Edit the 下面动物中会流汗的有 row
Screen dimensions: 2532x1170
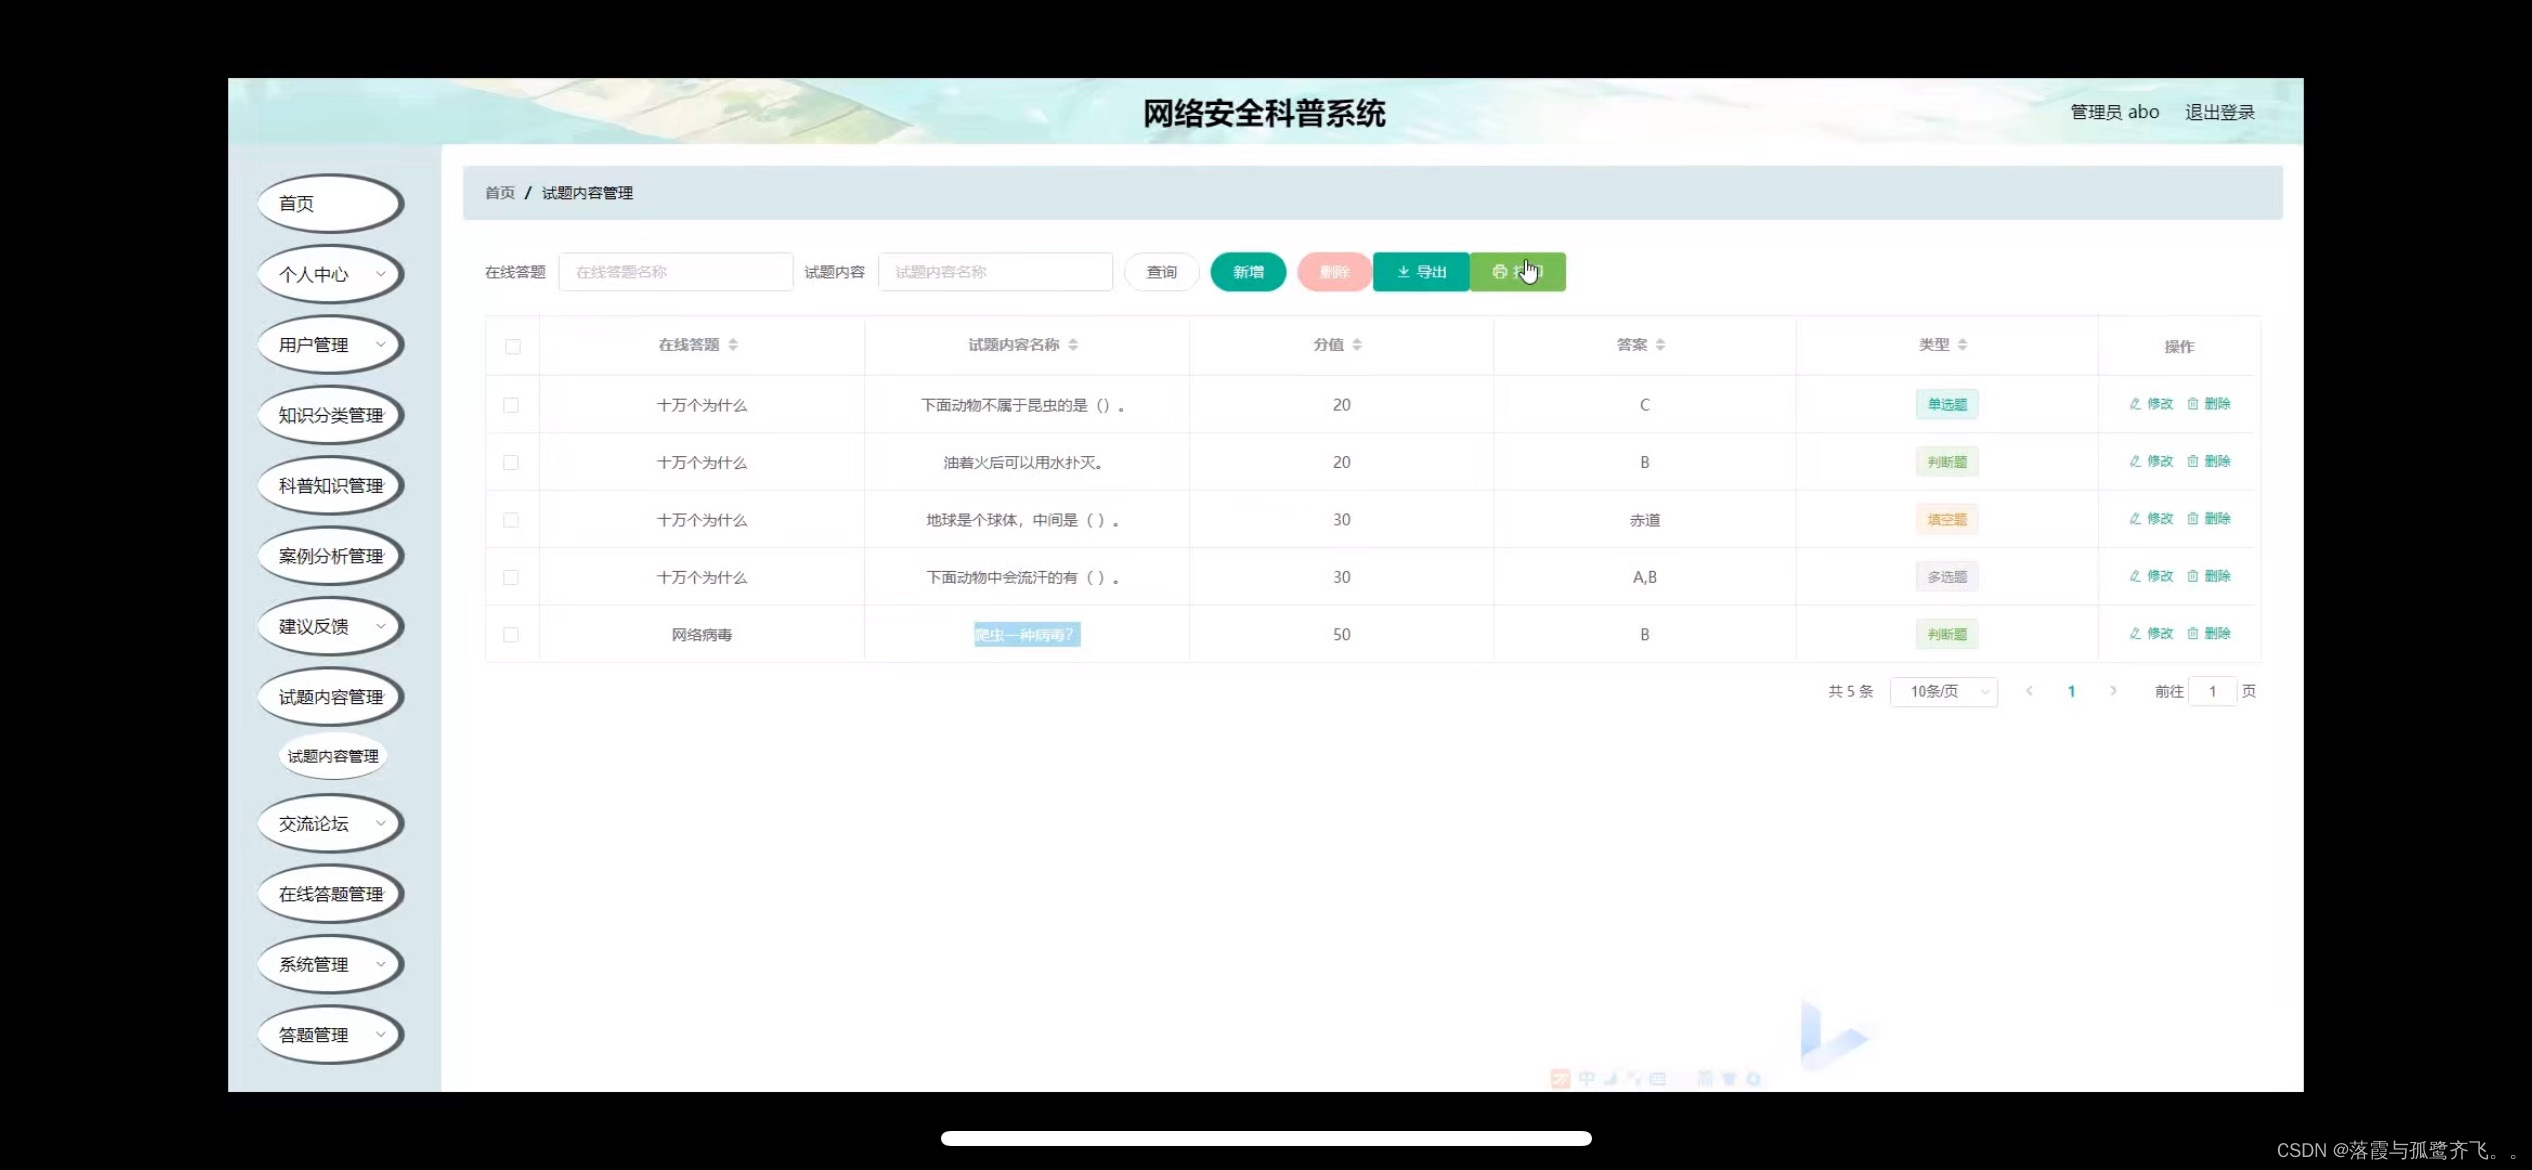click(x=2151, y=576)
